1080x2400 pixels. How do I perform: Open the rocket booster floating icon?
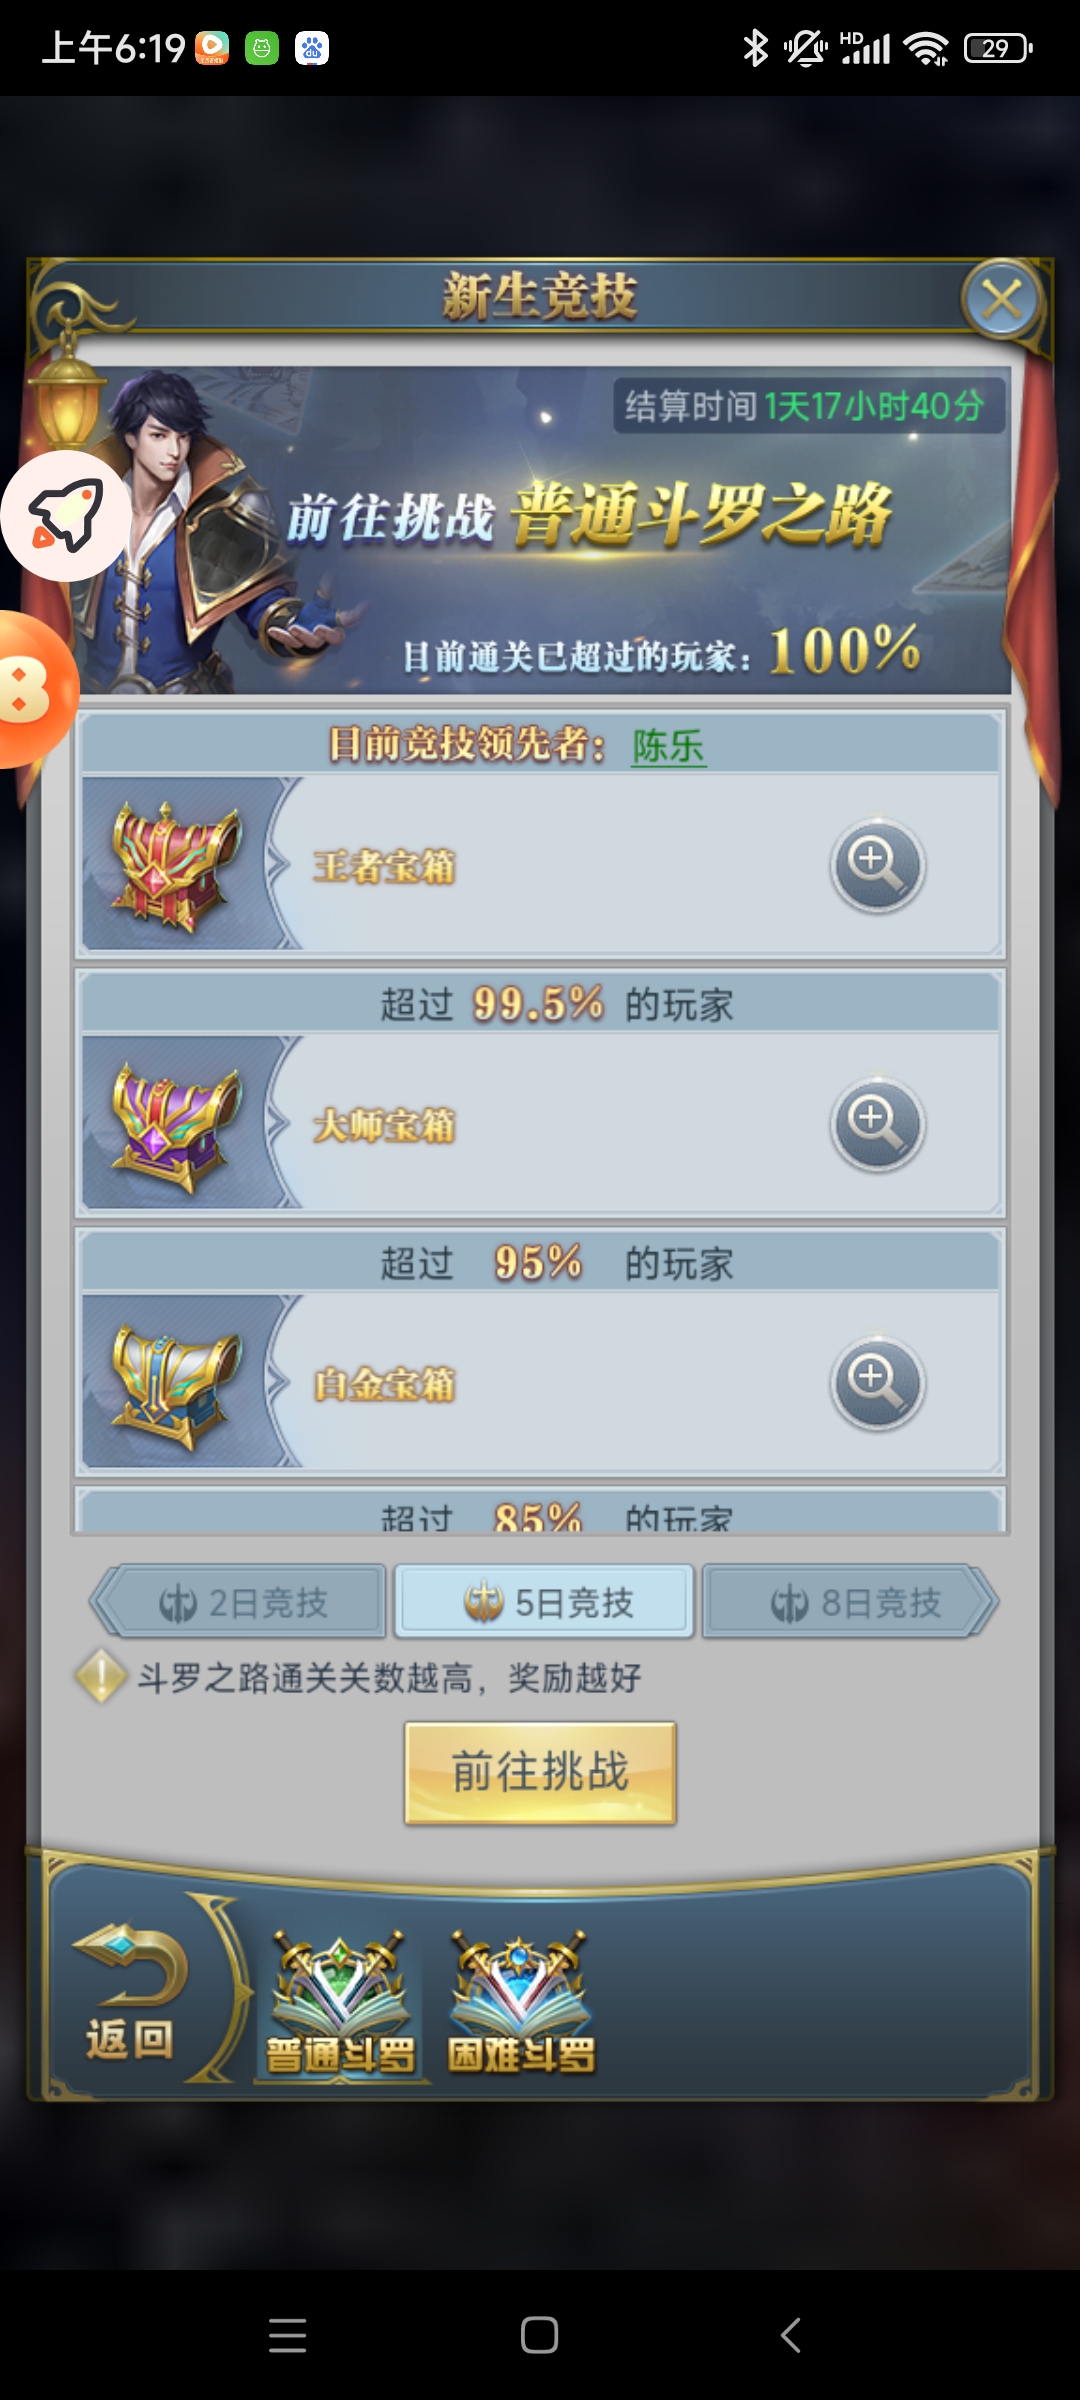(x=66, y=516)
